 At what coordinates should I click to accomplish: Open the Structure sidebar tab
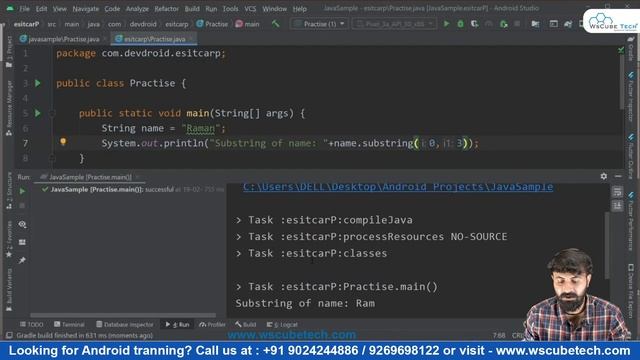click(x=9, y=190)
